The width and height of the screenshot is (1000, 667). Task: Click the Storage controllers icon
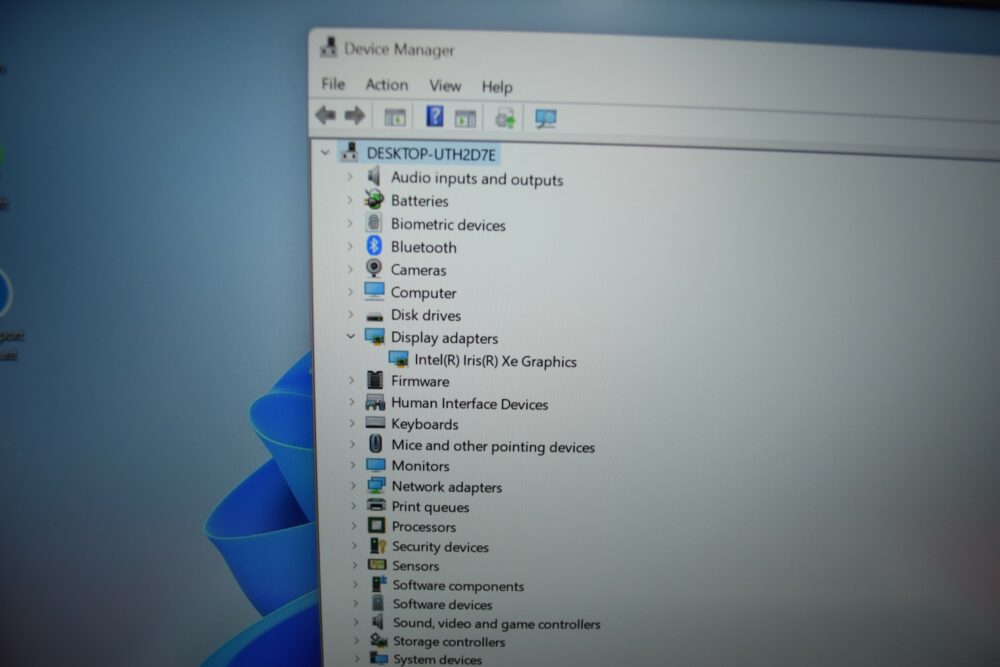pyautogui.click(x=379, y=640)
